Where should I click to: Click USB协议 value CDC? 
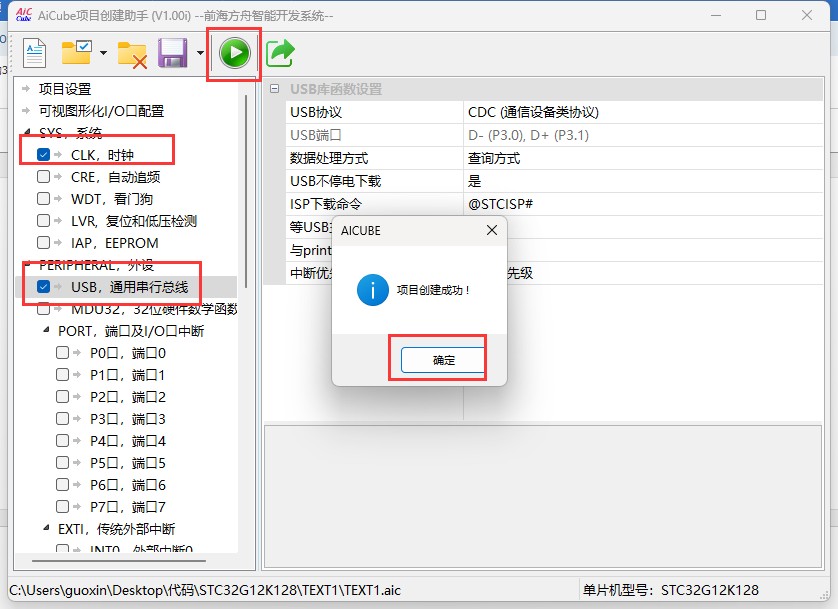(642, 112)
